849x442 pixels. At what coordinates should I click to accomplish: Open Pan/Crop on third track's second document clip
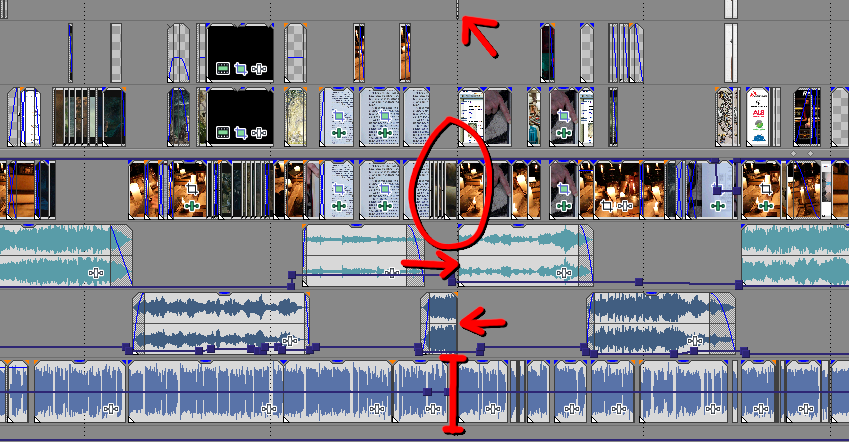tap(385, 189)
